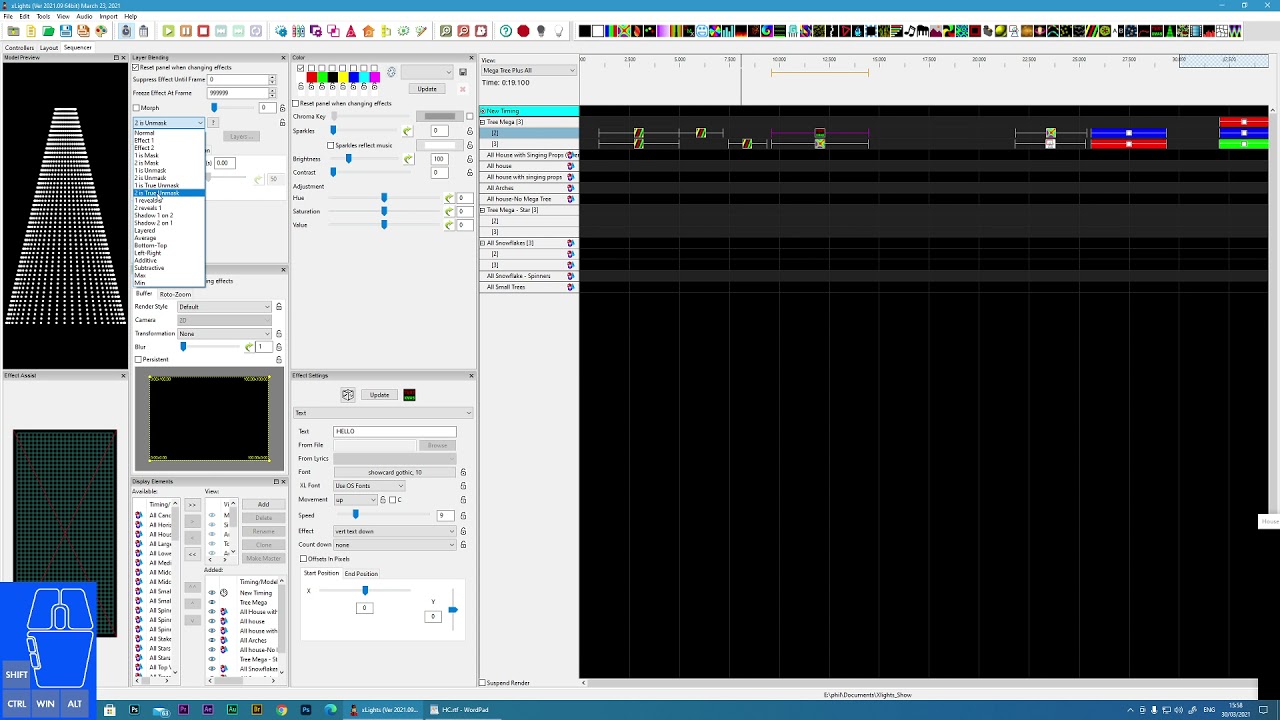Click the dice randomize icon in Effect Settings

click(x=347, y=395)
